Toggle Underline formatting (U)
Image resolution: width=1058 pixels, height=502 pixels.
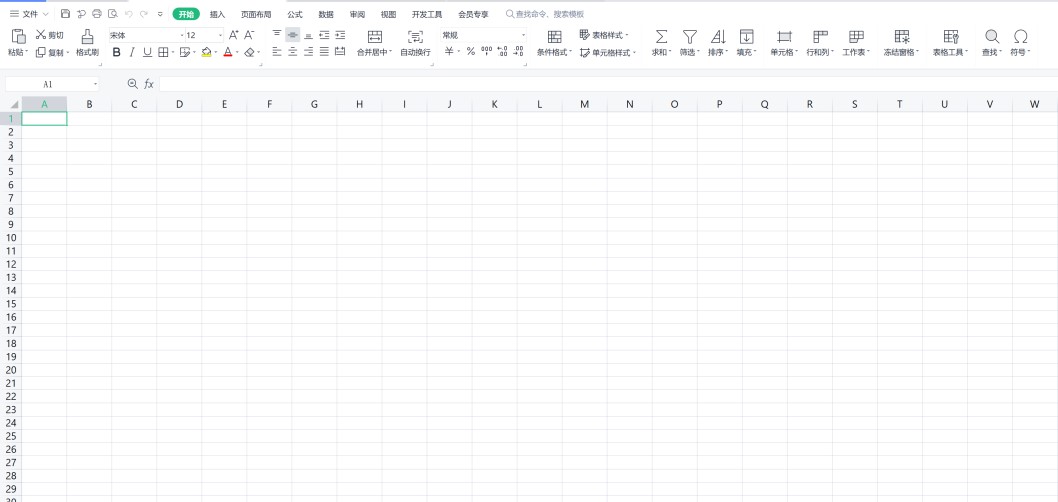[147, 52]
